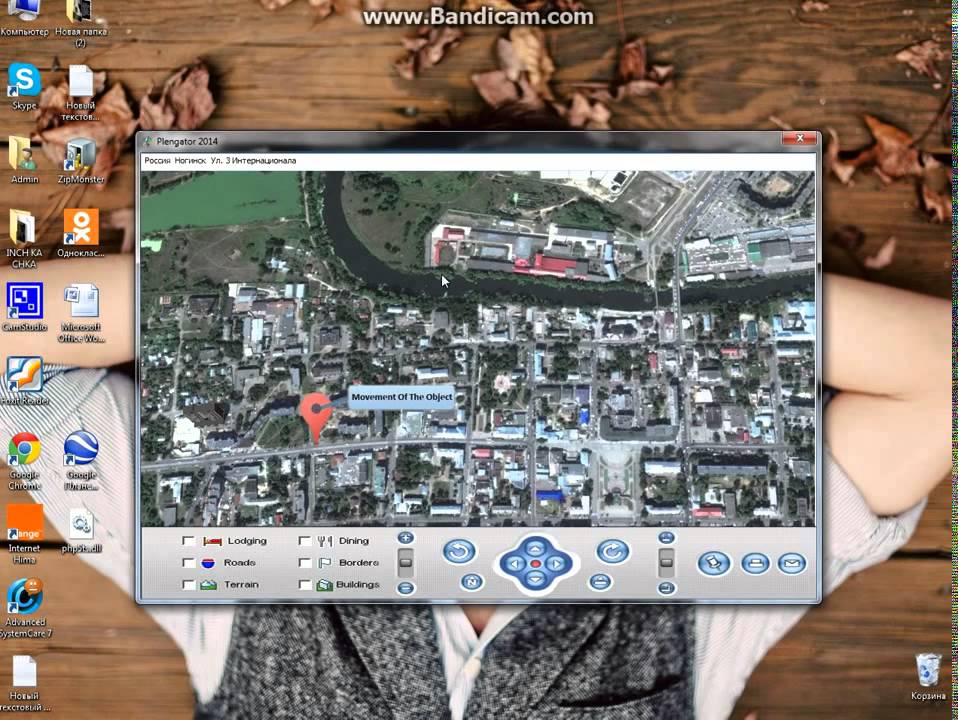Select the php5ts.dll file on desktop

point(81,530)
